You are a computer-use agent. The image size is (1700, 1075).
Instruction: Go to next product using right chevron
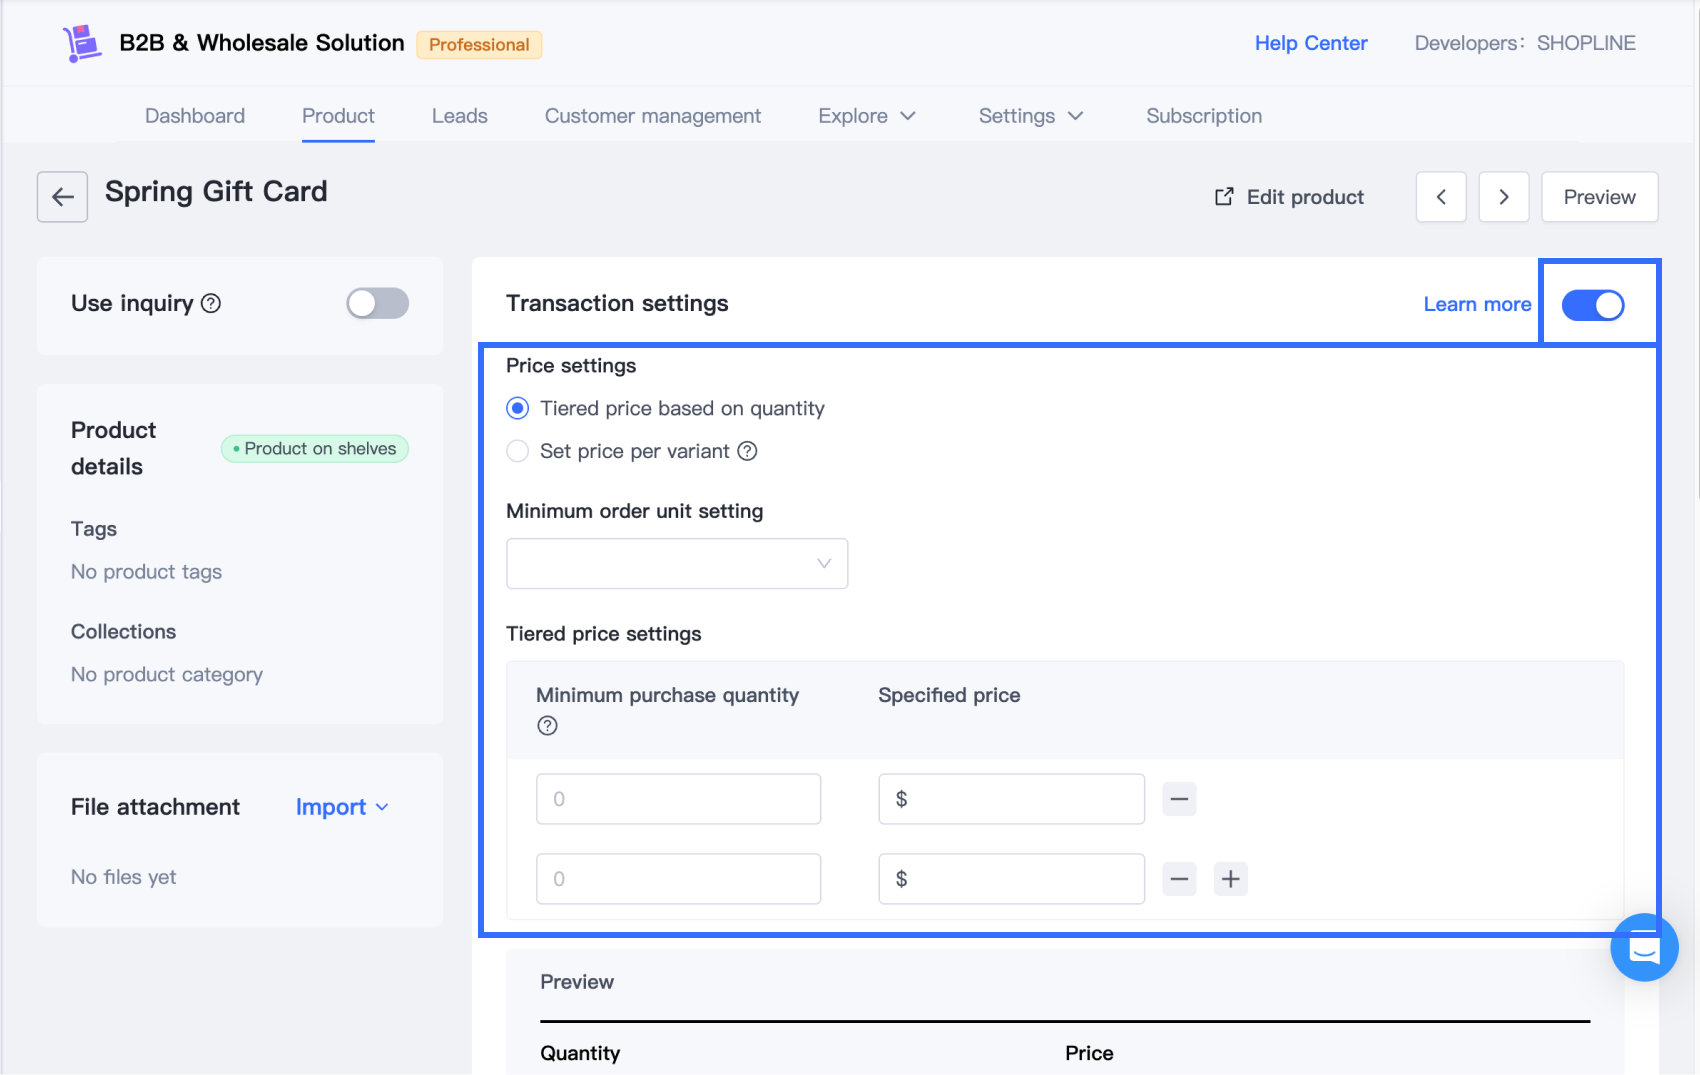click(1504, 197)
